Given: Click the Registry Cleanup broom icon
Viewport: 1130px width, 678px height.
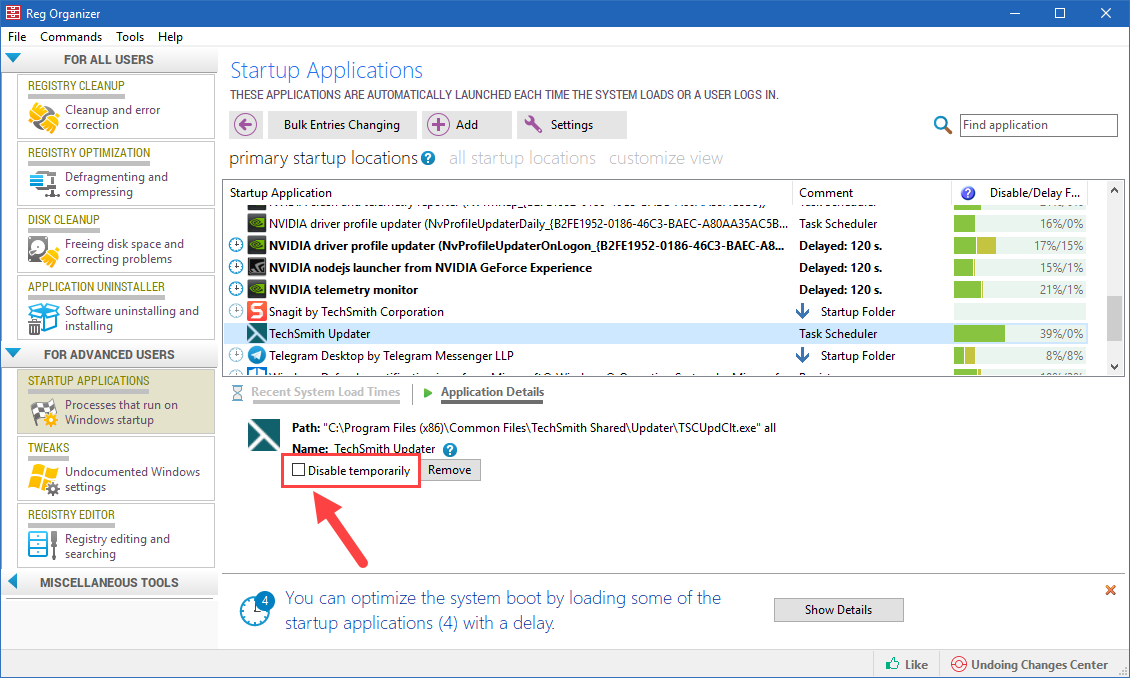Looking at the screenshot, I should coord(43,118).
